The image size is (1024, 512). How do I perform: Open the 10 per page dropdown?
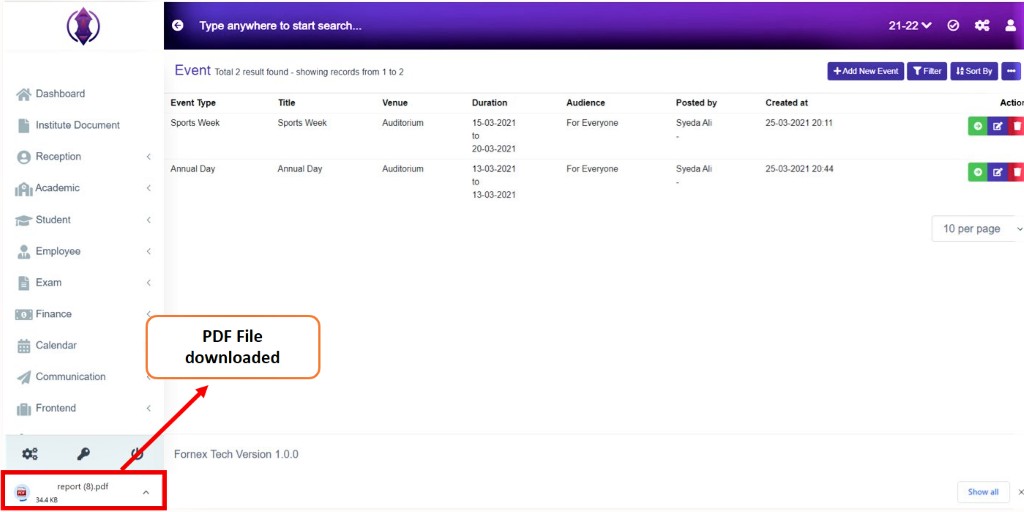tap(978, 229)
